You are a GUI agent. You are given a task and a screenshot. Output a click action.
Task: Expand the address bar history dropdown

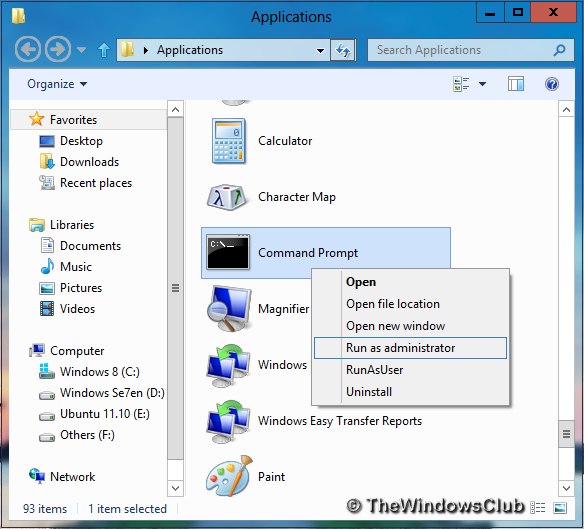tap(320, 50)
